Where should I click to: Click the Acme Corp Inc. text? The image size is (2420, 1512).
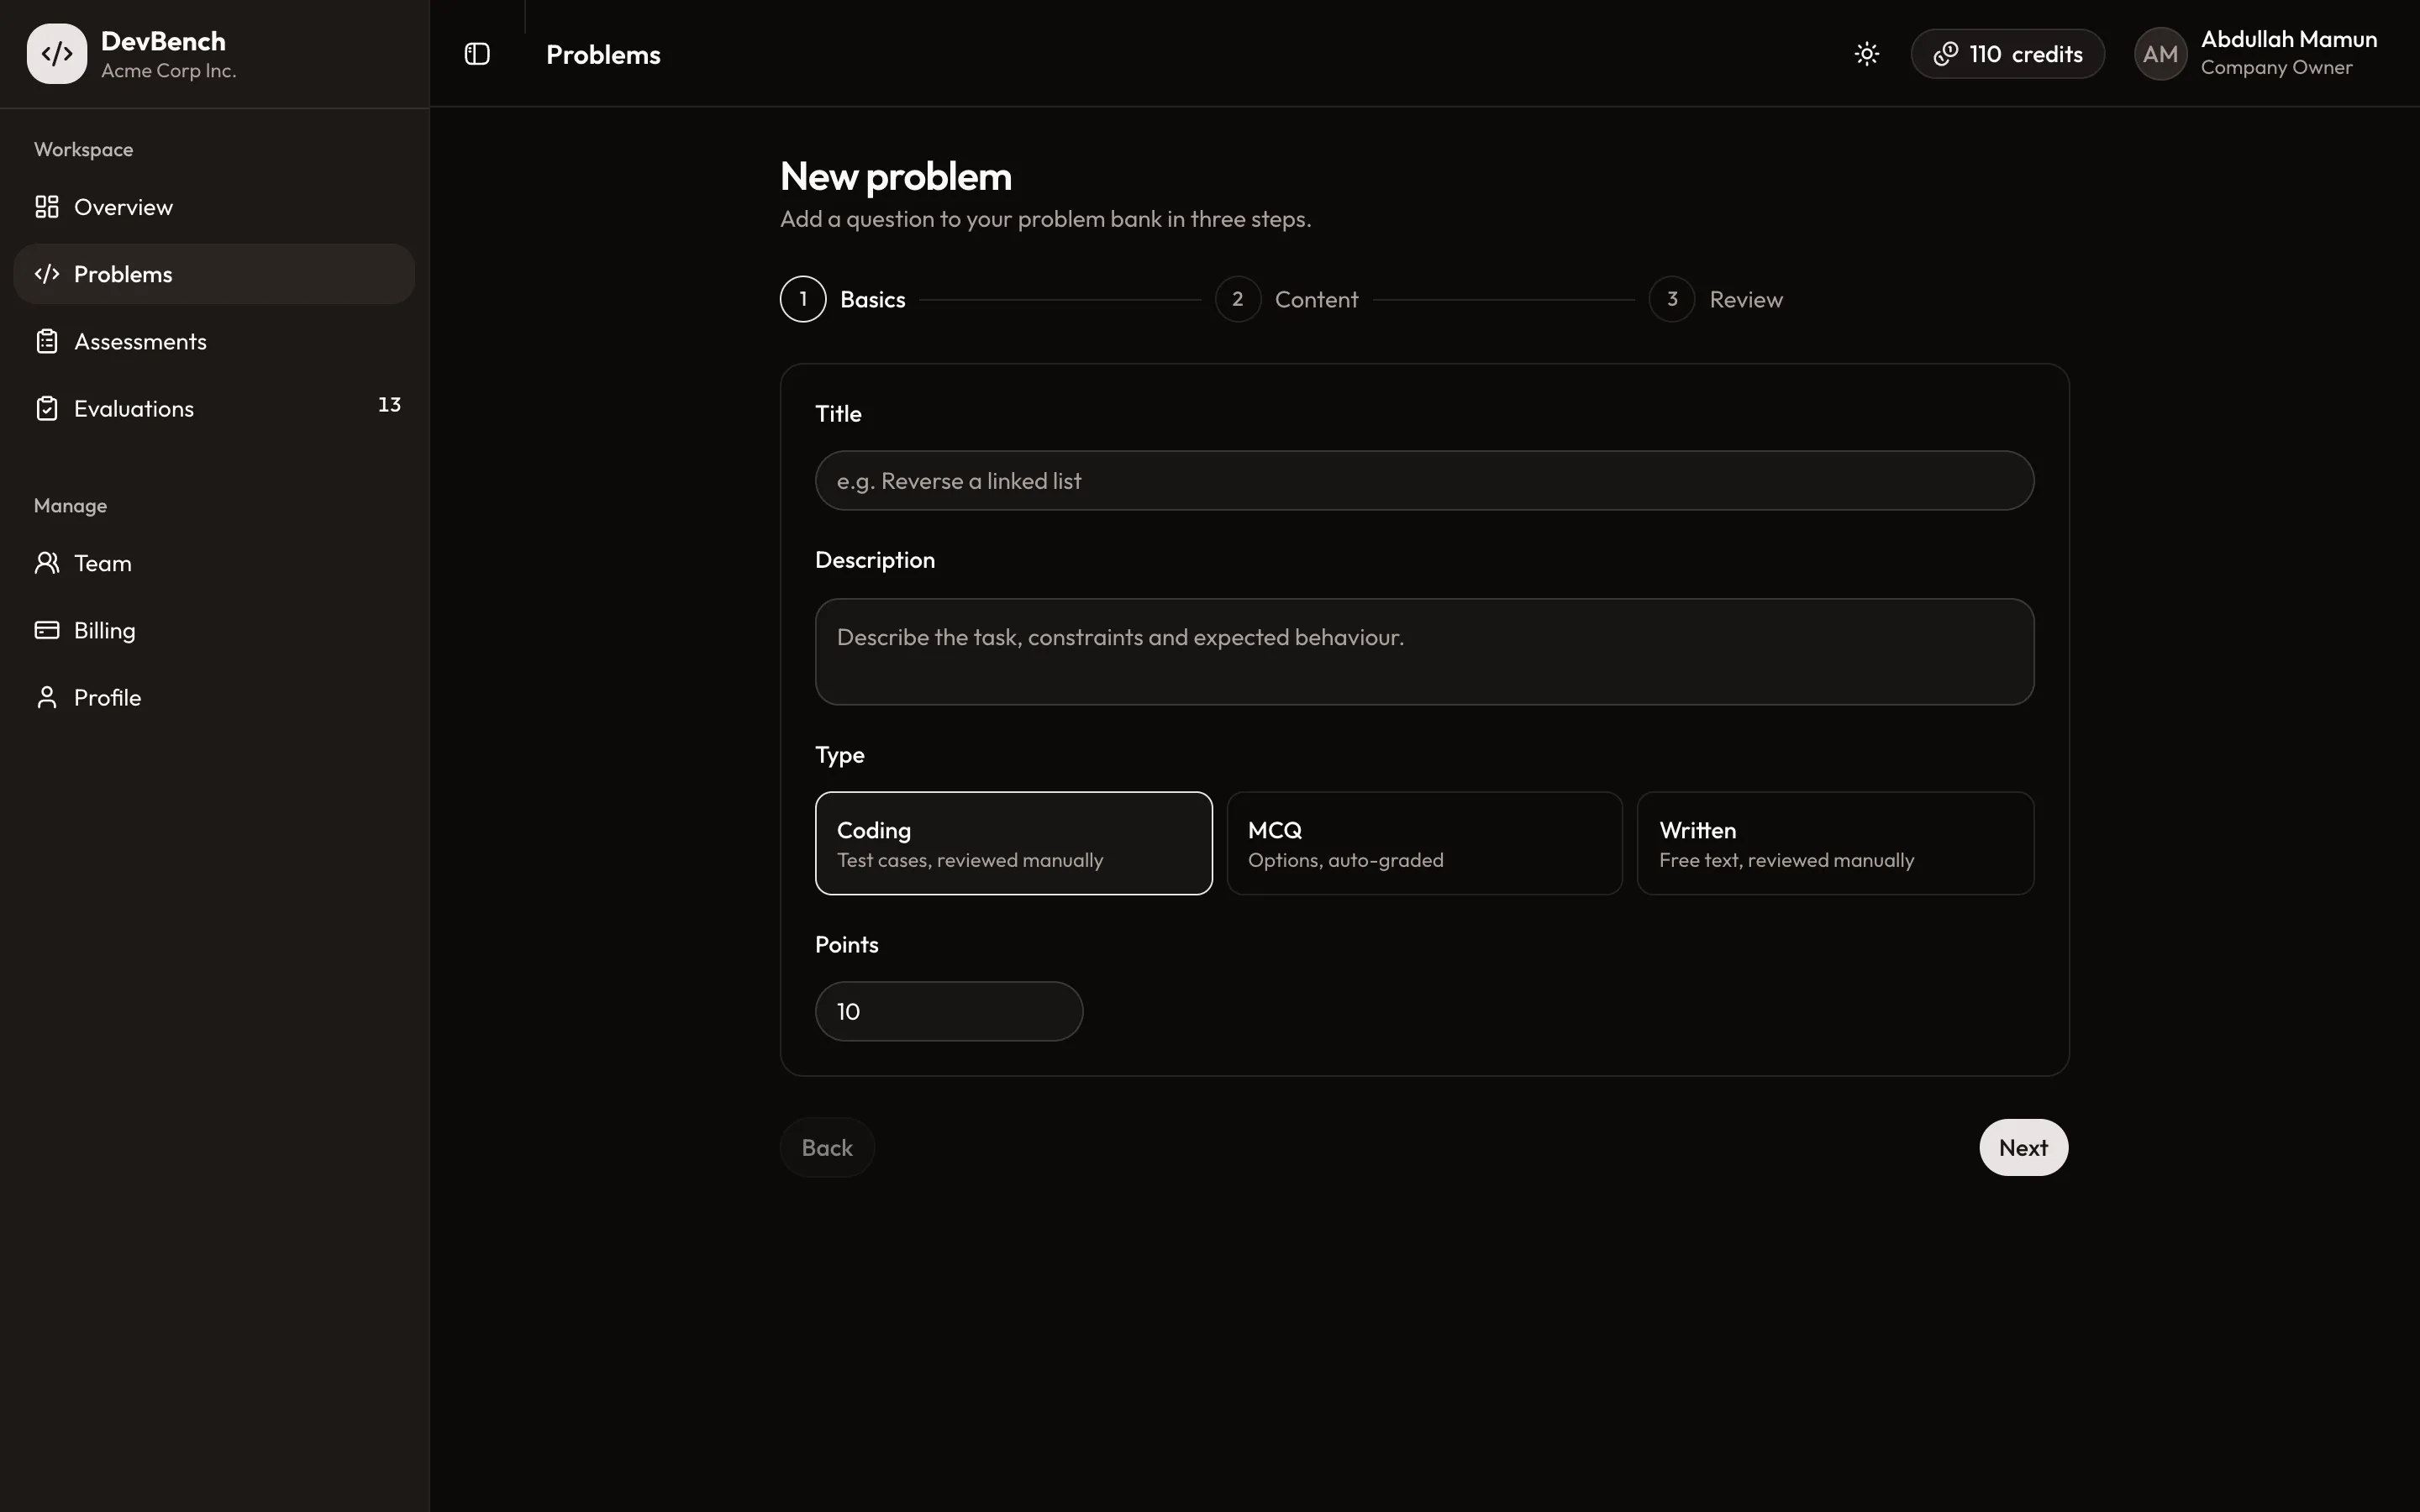(x=168, y=71)
